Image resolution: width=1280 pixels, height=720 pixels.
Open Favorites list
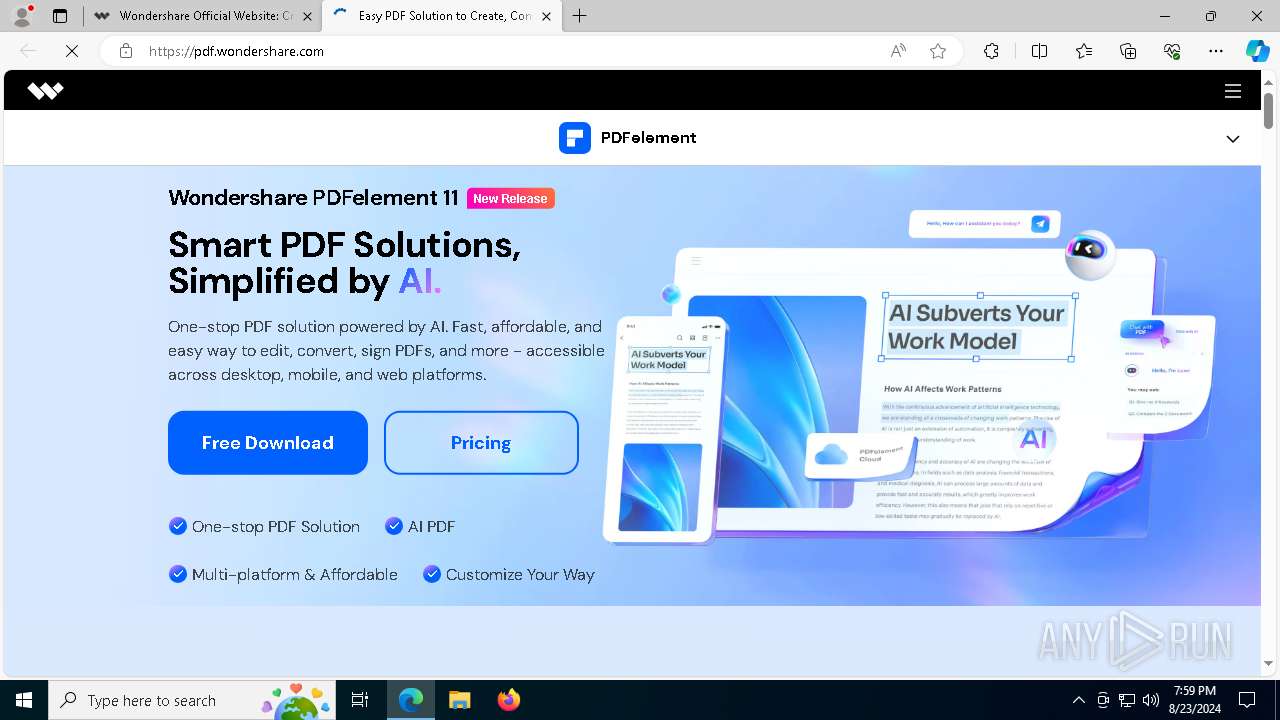click(x=1084, y=51)
